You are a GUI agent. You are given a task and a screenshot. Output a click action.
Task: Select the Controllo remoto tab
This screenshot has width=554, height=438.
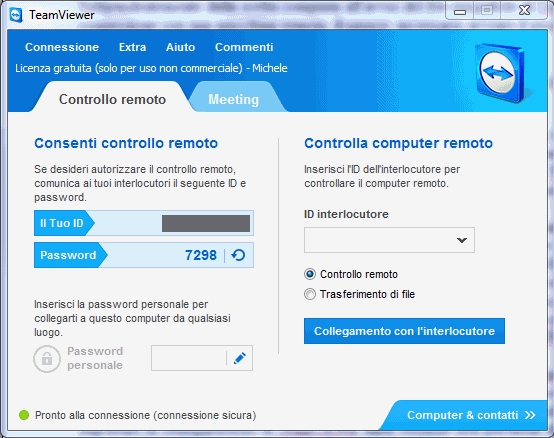pos(112,99)
